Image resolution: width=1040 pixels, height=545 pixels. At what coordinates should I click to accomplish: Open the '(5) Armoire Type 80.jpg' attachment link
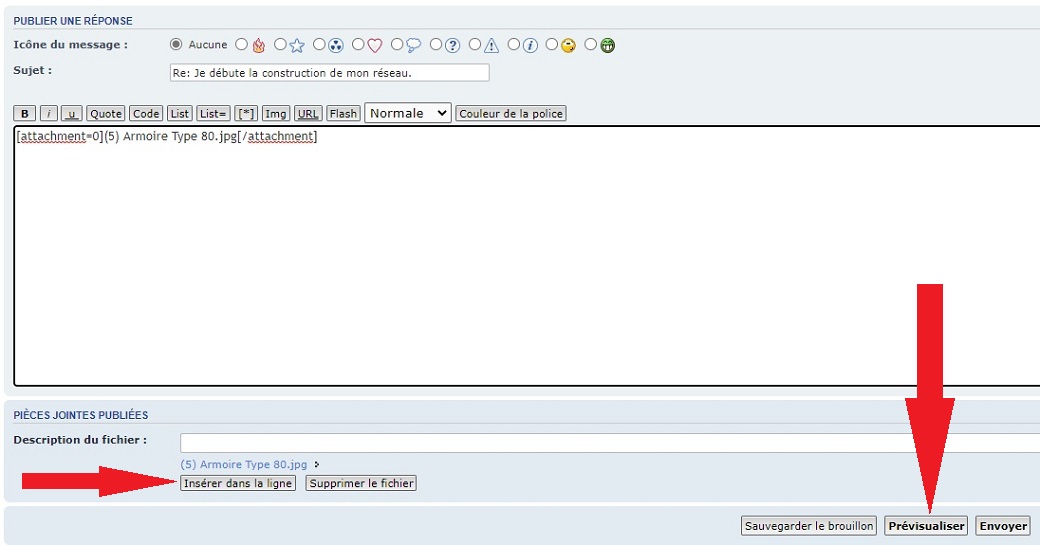(243, 464)
